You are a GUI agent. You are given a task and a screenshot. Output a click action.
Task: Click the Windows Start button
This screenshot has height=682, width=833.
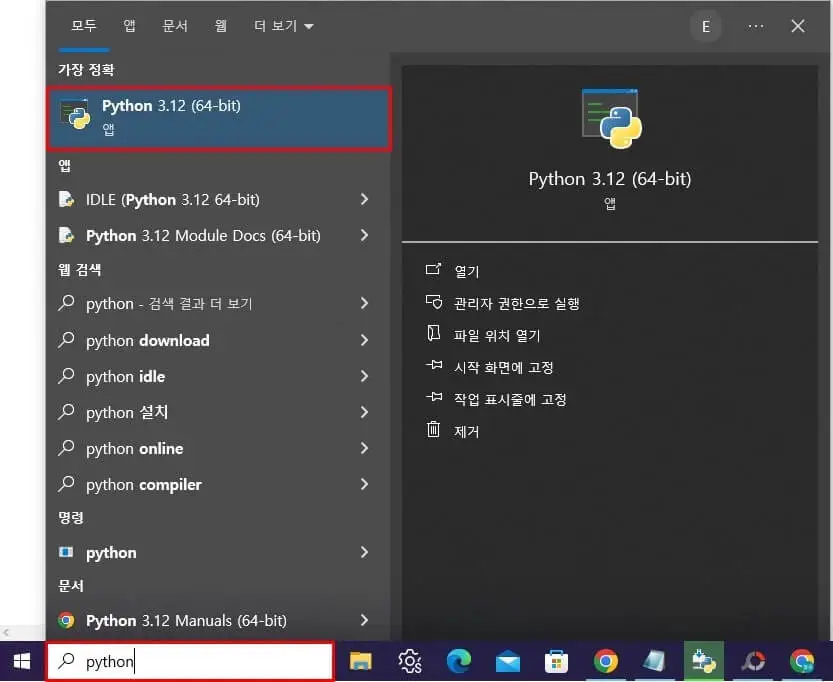[22, 661]
